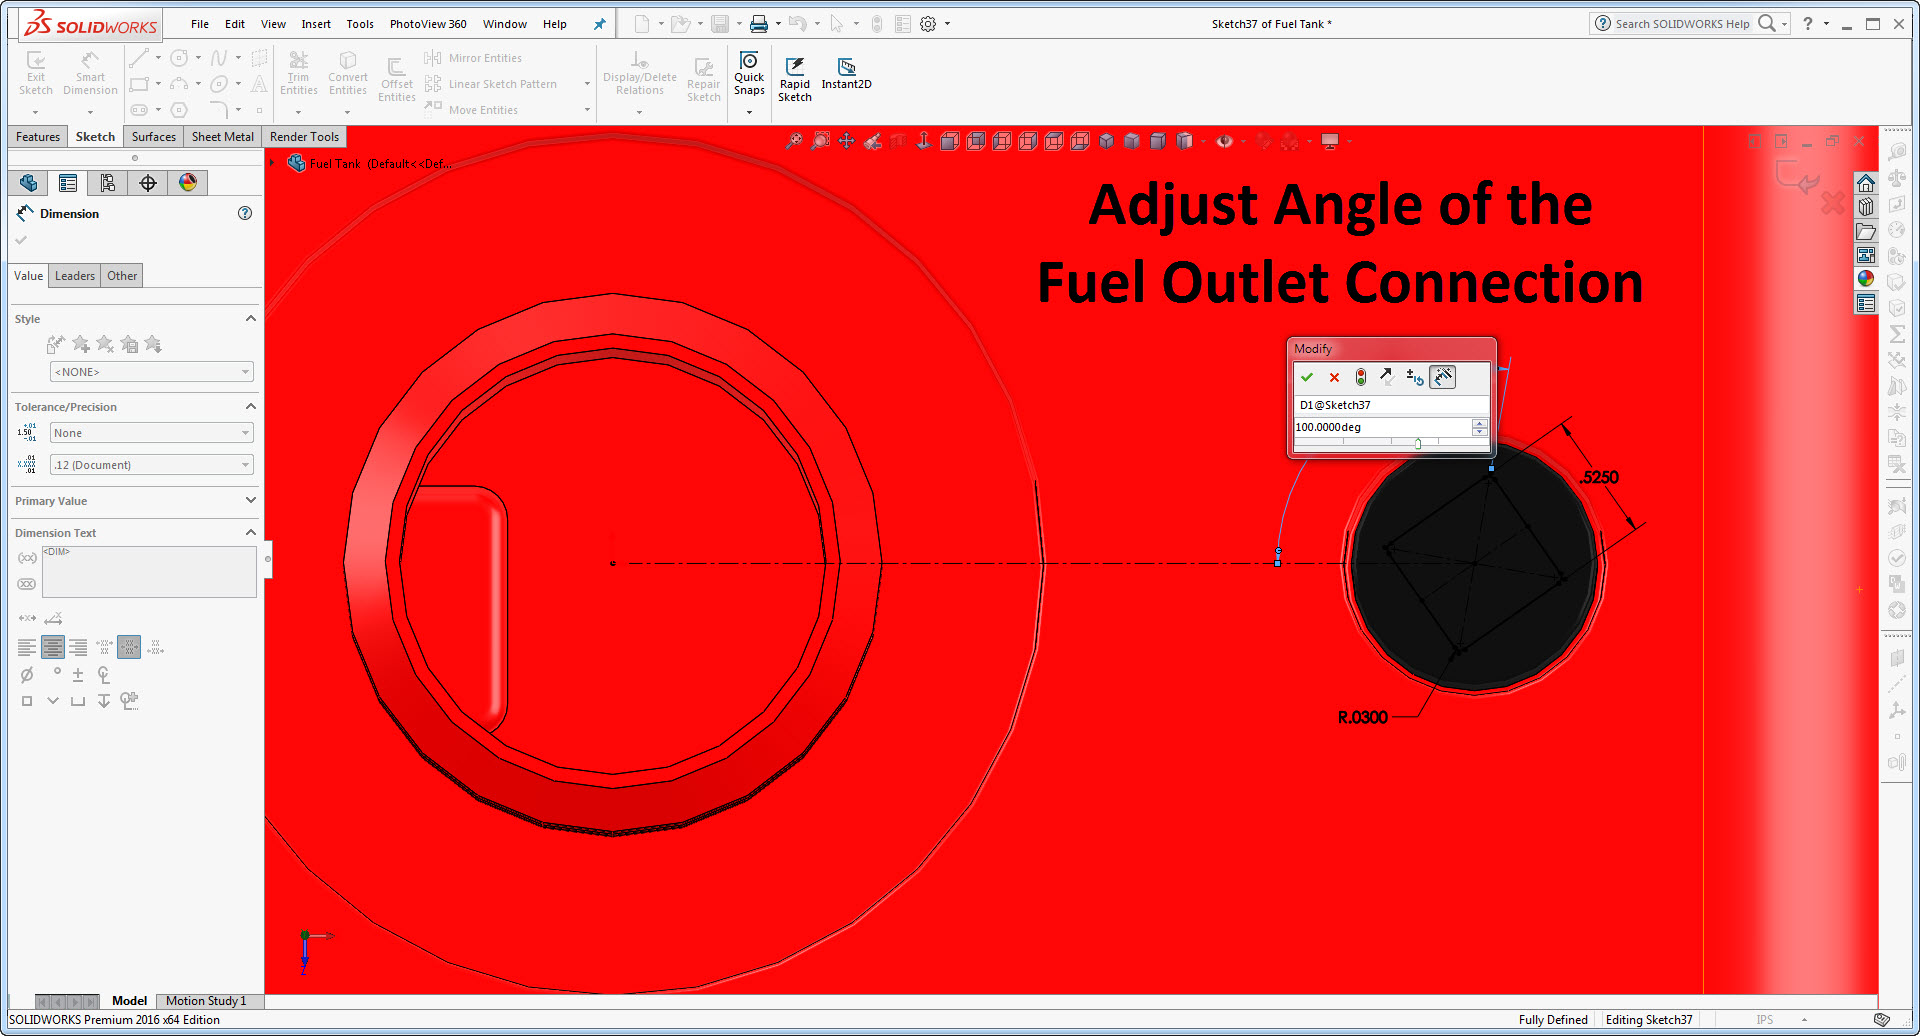Expand the Quick Snaps dropdown arrow
1920x1036 pixels.
coord(749,112)
